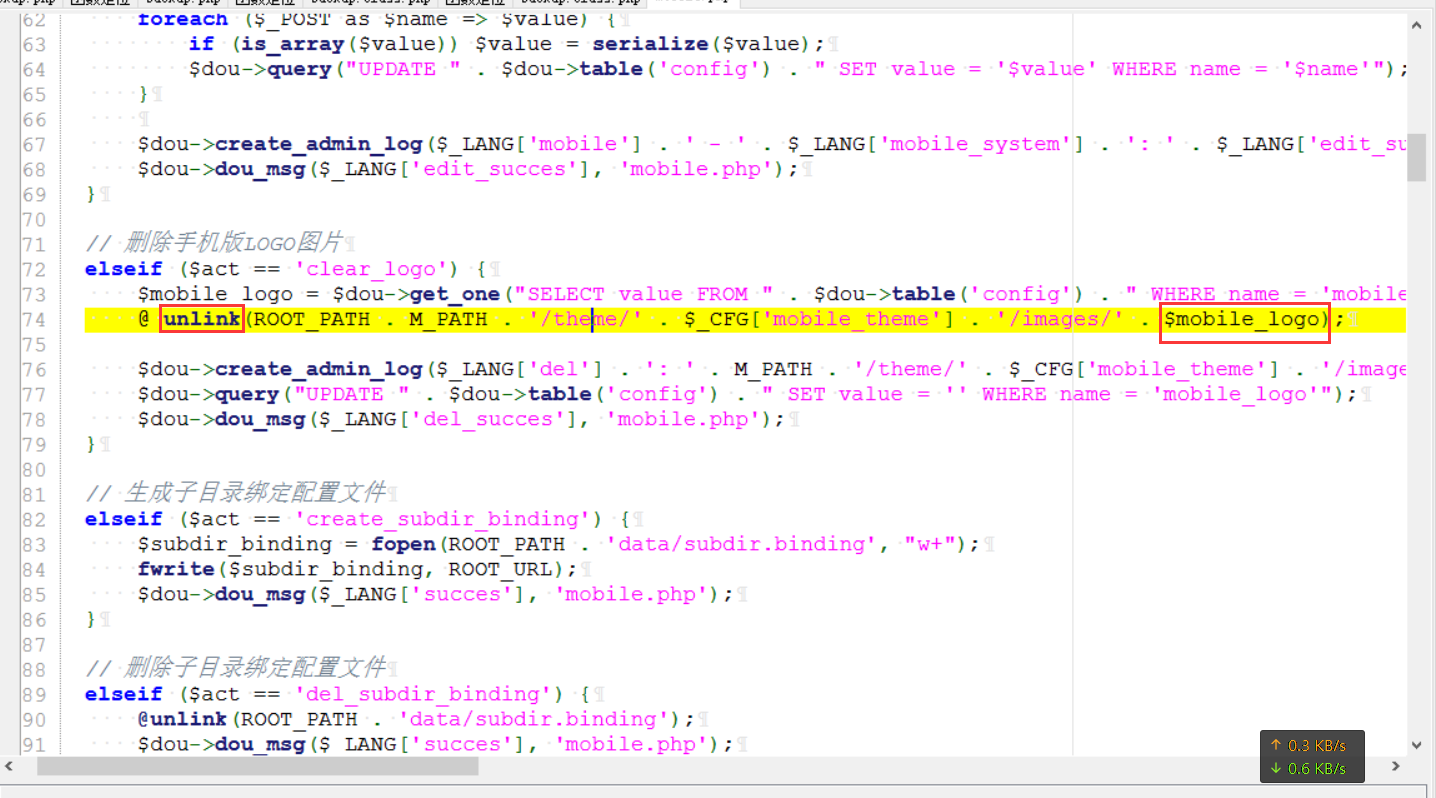Click line number 74 in the gutter
This screenshot has height=798, width=1436.
pyautogui.click(x=34, y=318)
